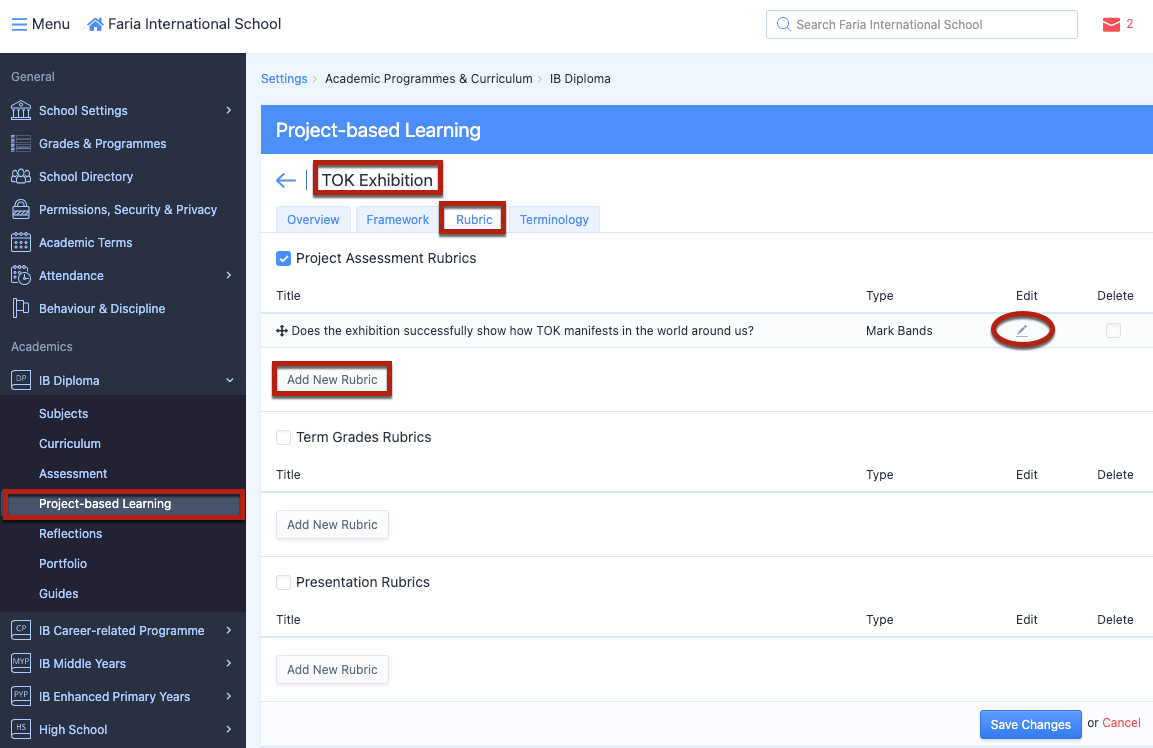Open Reflections under IB Diploma

pyautogui.click(x=71, y=533)
